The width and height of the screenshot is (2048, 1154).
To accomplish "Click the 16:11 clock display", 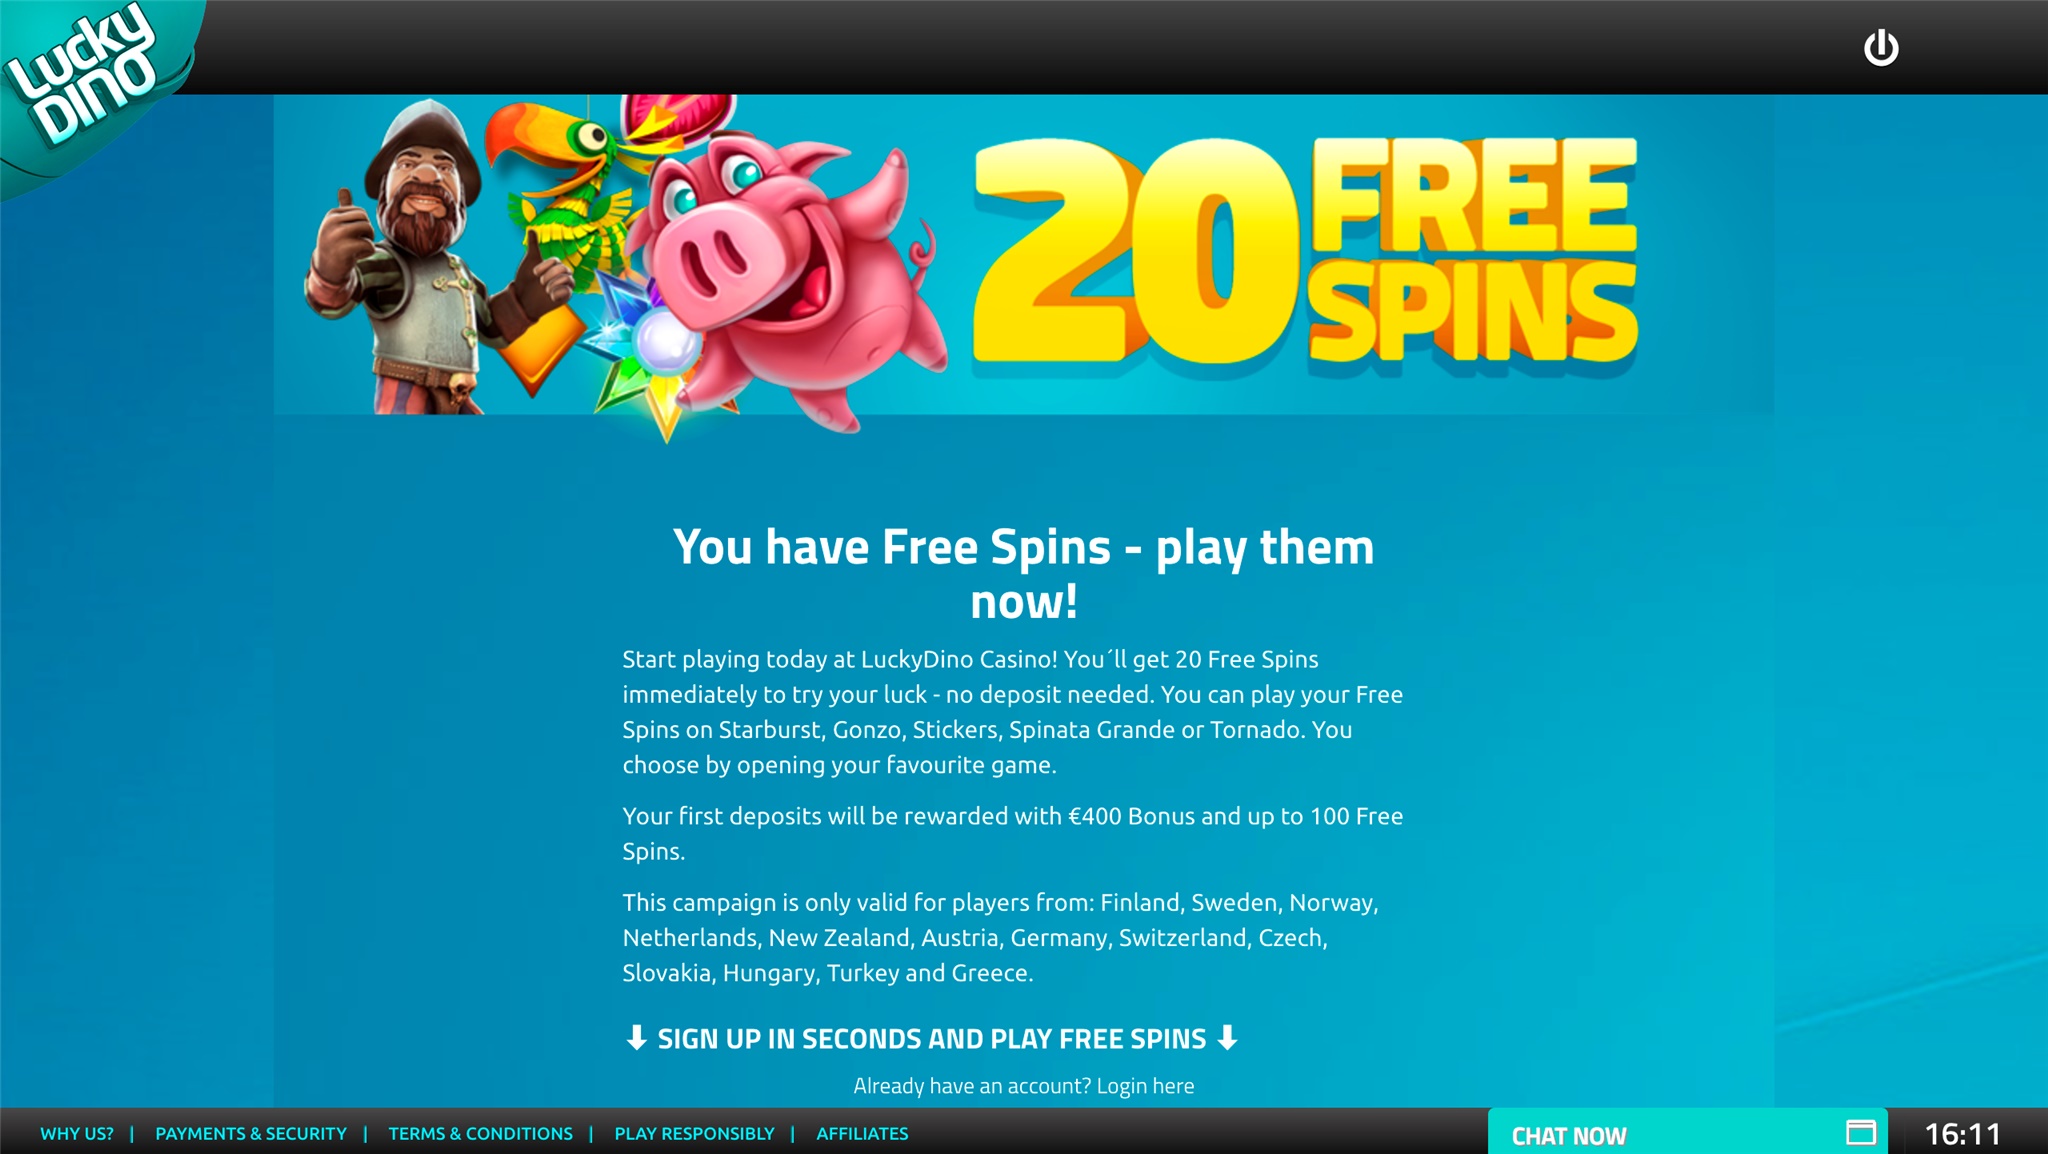I will click(1962, 1133).
